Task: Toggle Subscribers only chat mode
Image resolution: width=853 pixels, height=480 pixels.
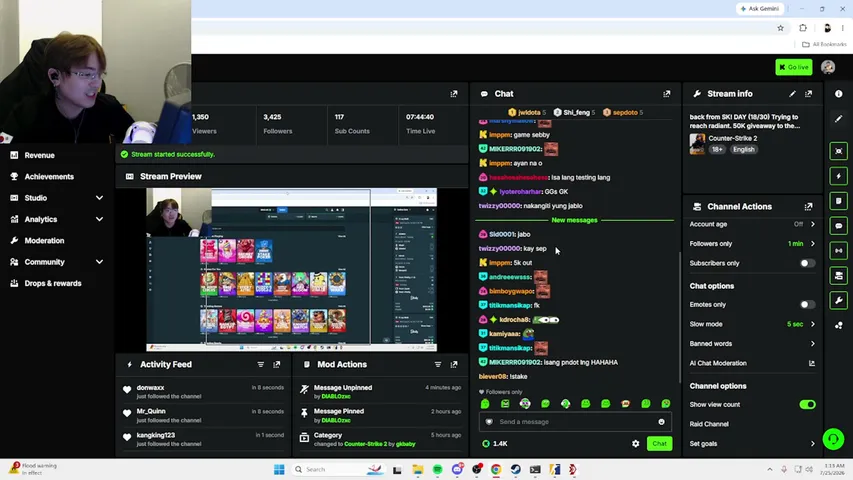Action: coord(807,263)
